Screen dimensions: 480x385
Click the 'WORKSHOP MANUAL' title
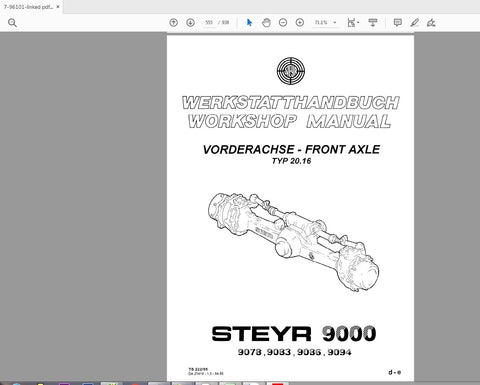click(x=289, y=121)
